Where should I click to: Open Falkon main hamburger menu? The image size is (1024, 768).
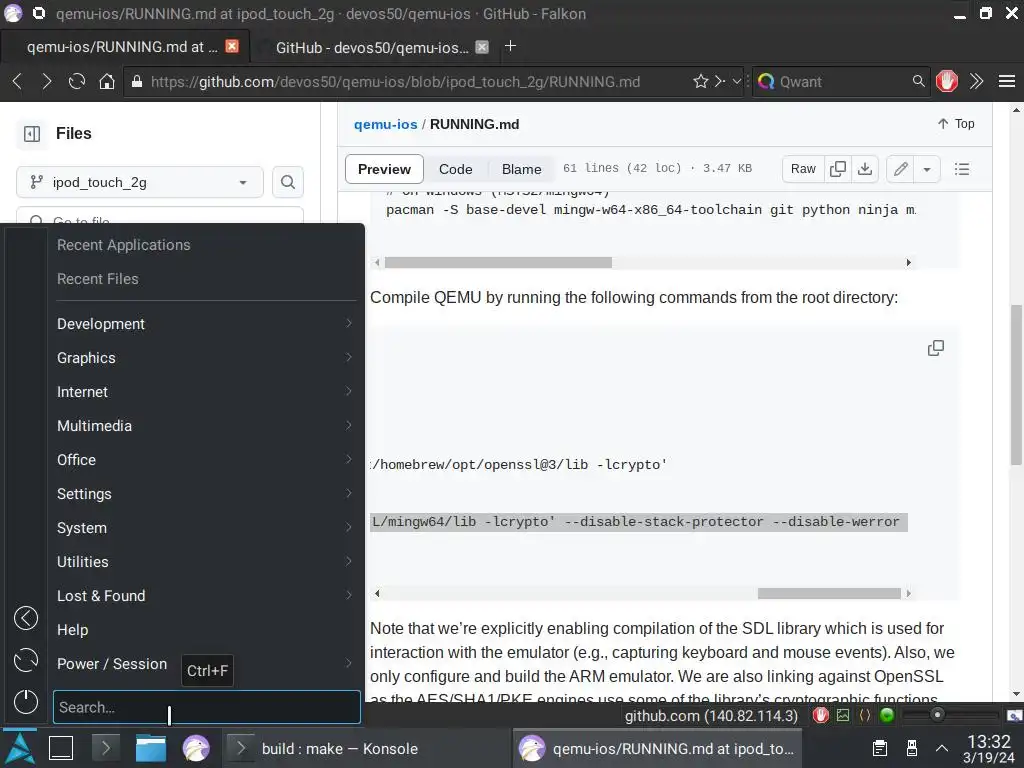coord(1006,82)
